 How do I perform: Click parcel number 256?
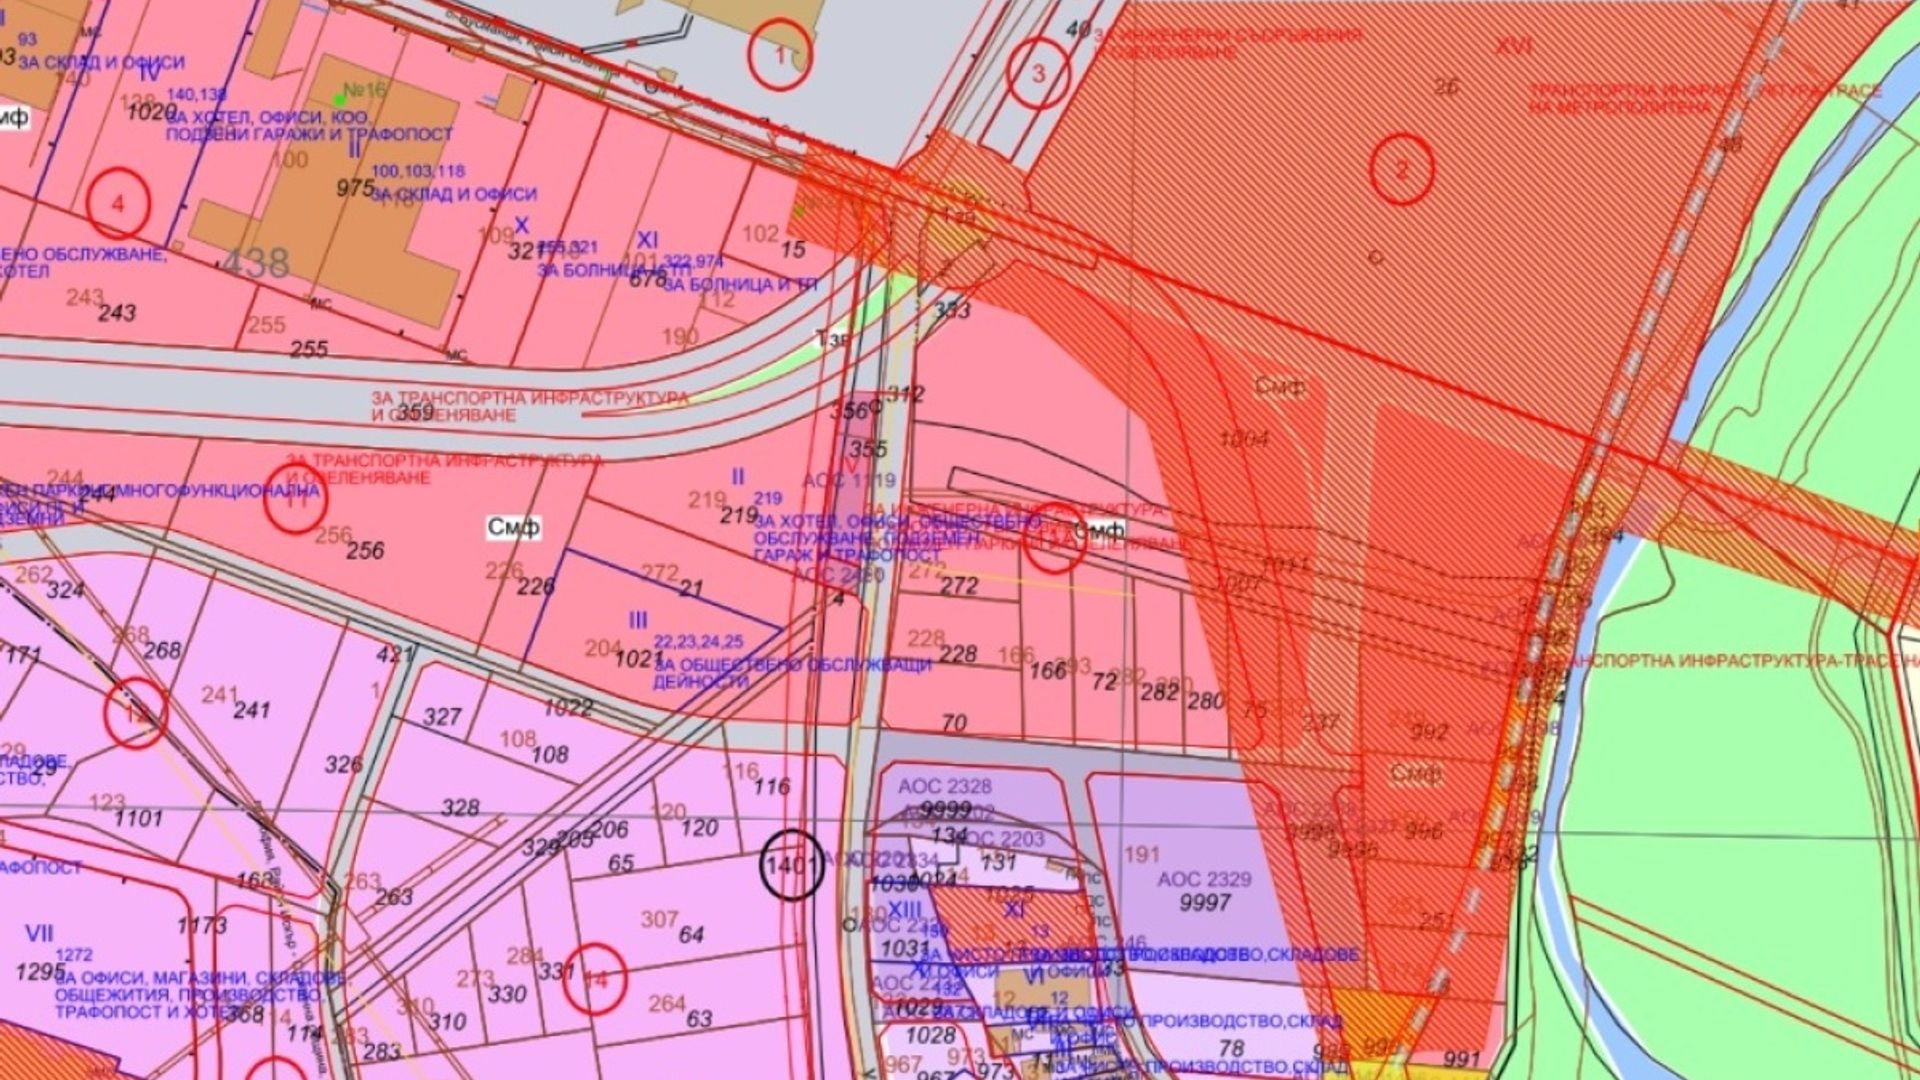point(365,550)
